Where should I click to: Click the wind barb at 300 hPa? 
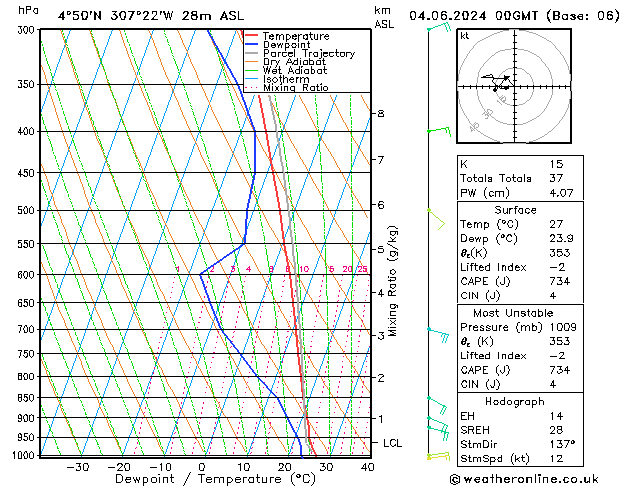click(x=436, y=30)
